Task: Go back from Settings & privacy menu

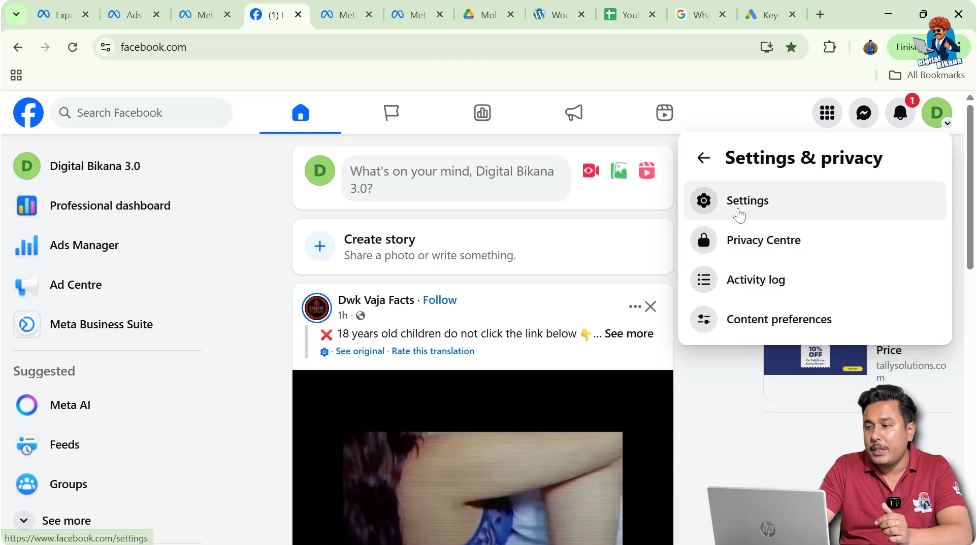Action: point(703,158)
